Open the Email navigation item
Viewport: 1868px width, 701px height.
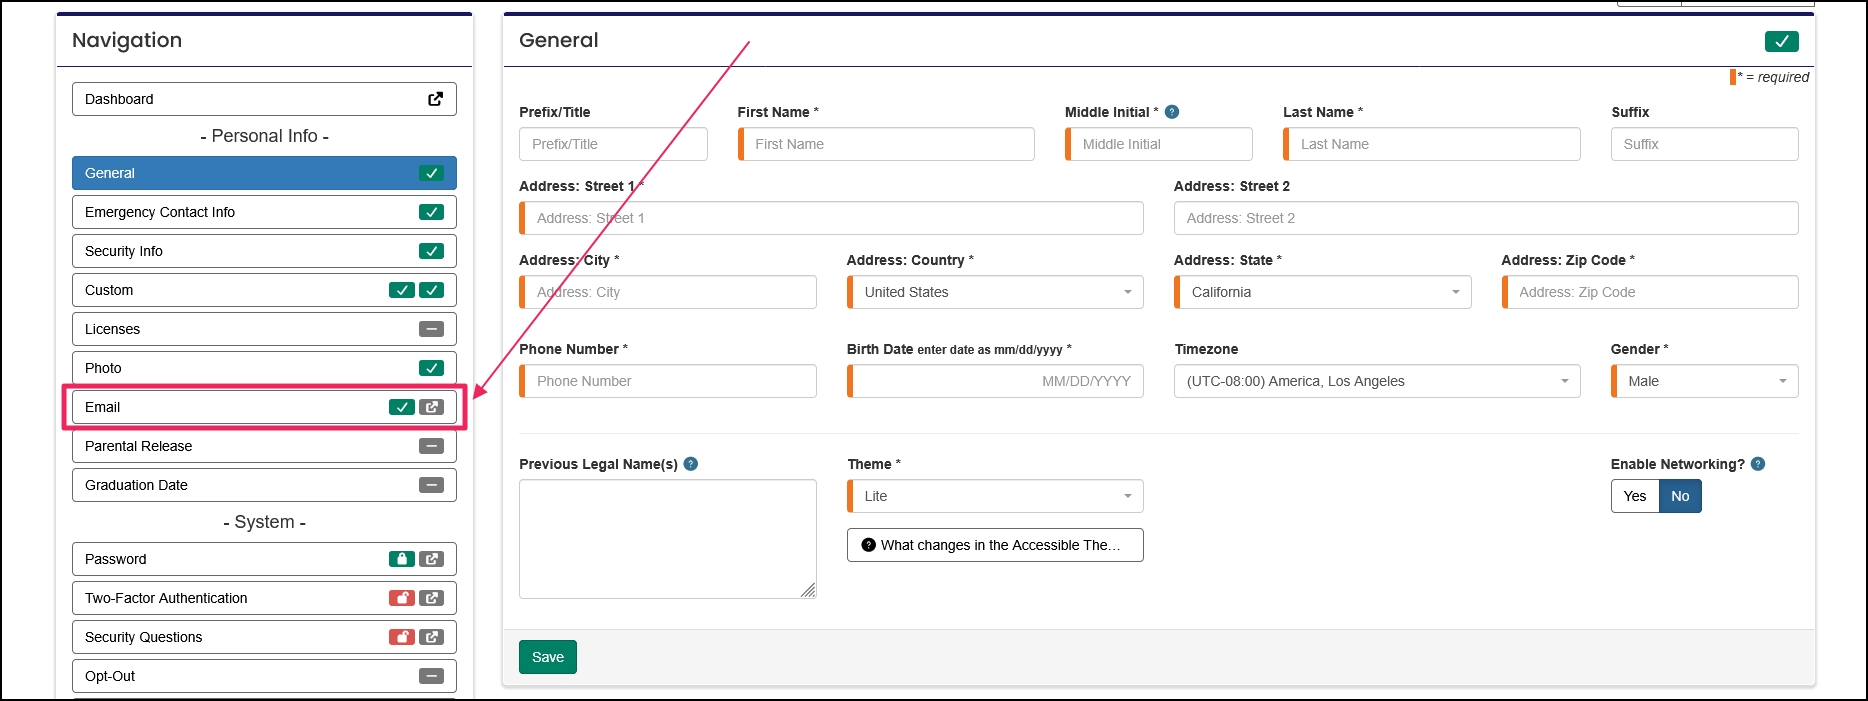coord(264,407)
